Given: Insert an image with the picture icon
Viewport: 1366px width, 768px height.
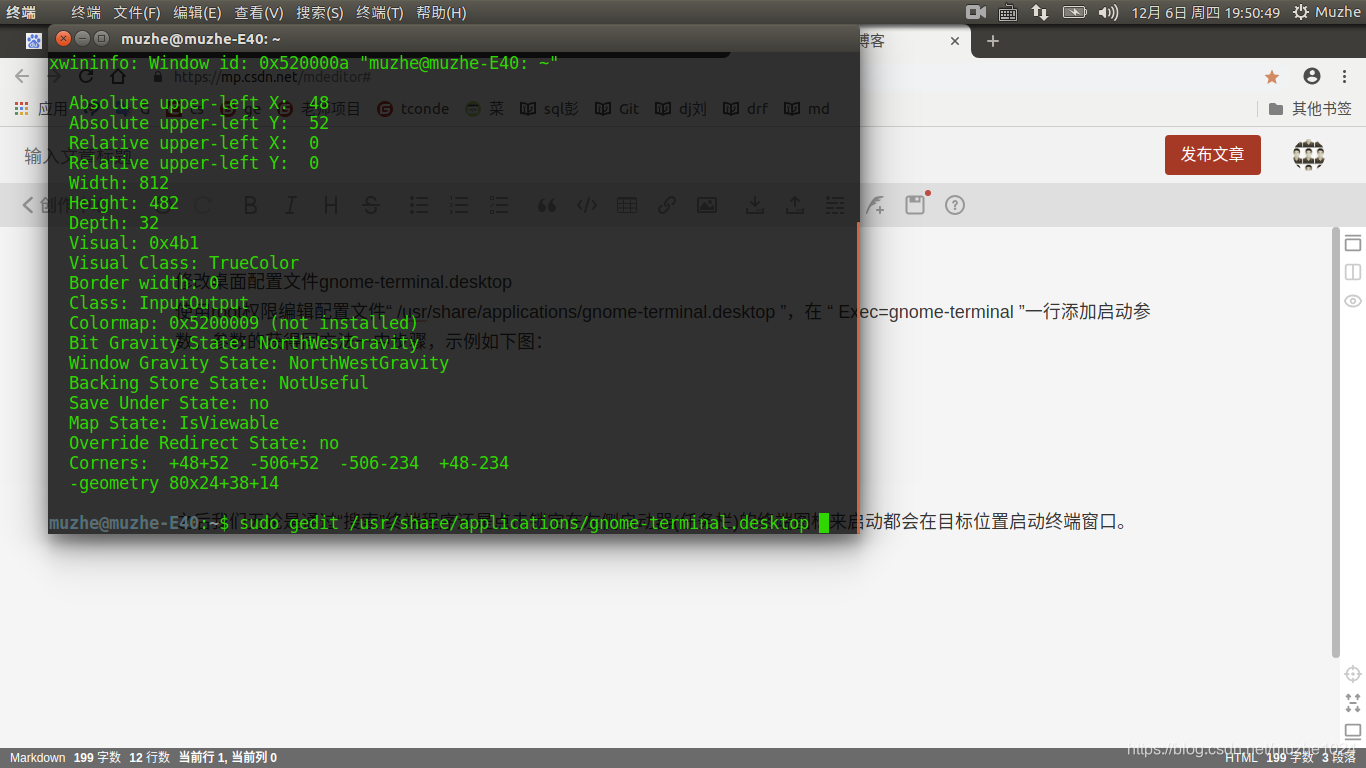Looking at the screenshot, I should [707, 205].
